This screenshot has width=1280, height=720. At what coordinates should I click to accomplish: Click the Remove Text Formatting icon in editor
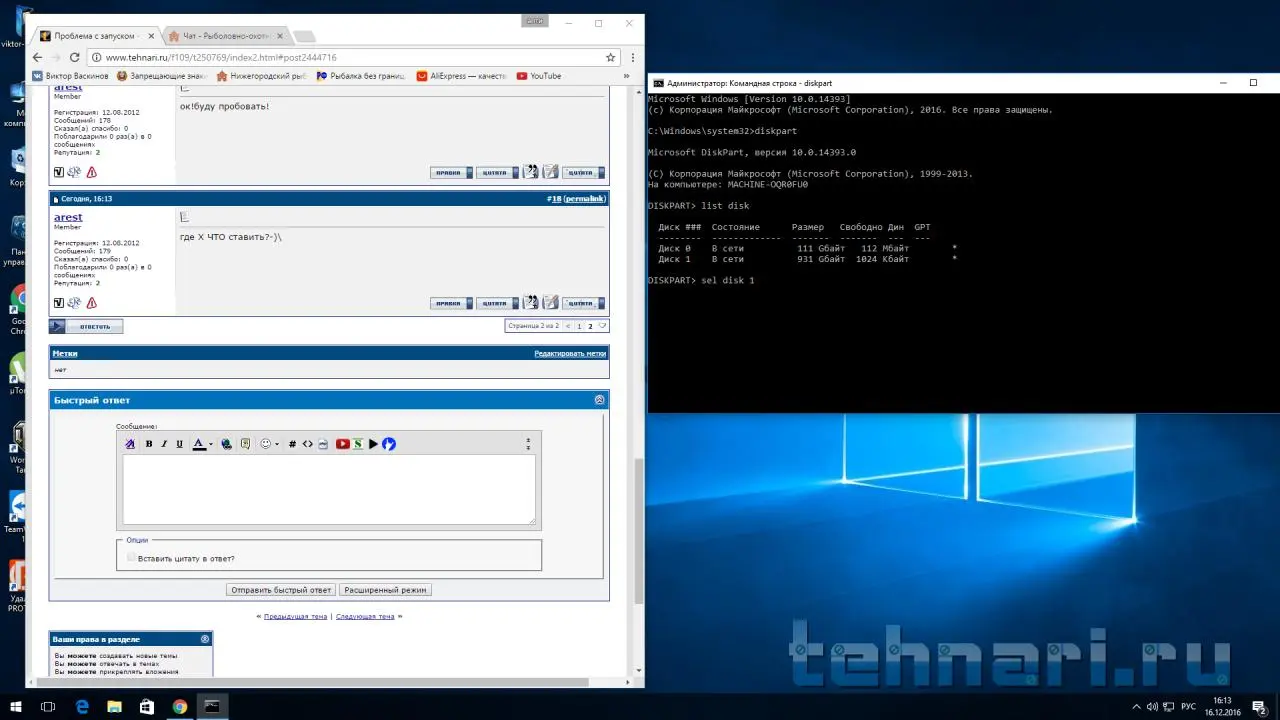(x=130, y=444)
